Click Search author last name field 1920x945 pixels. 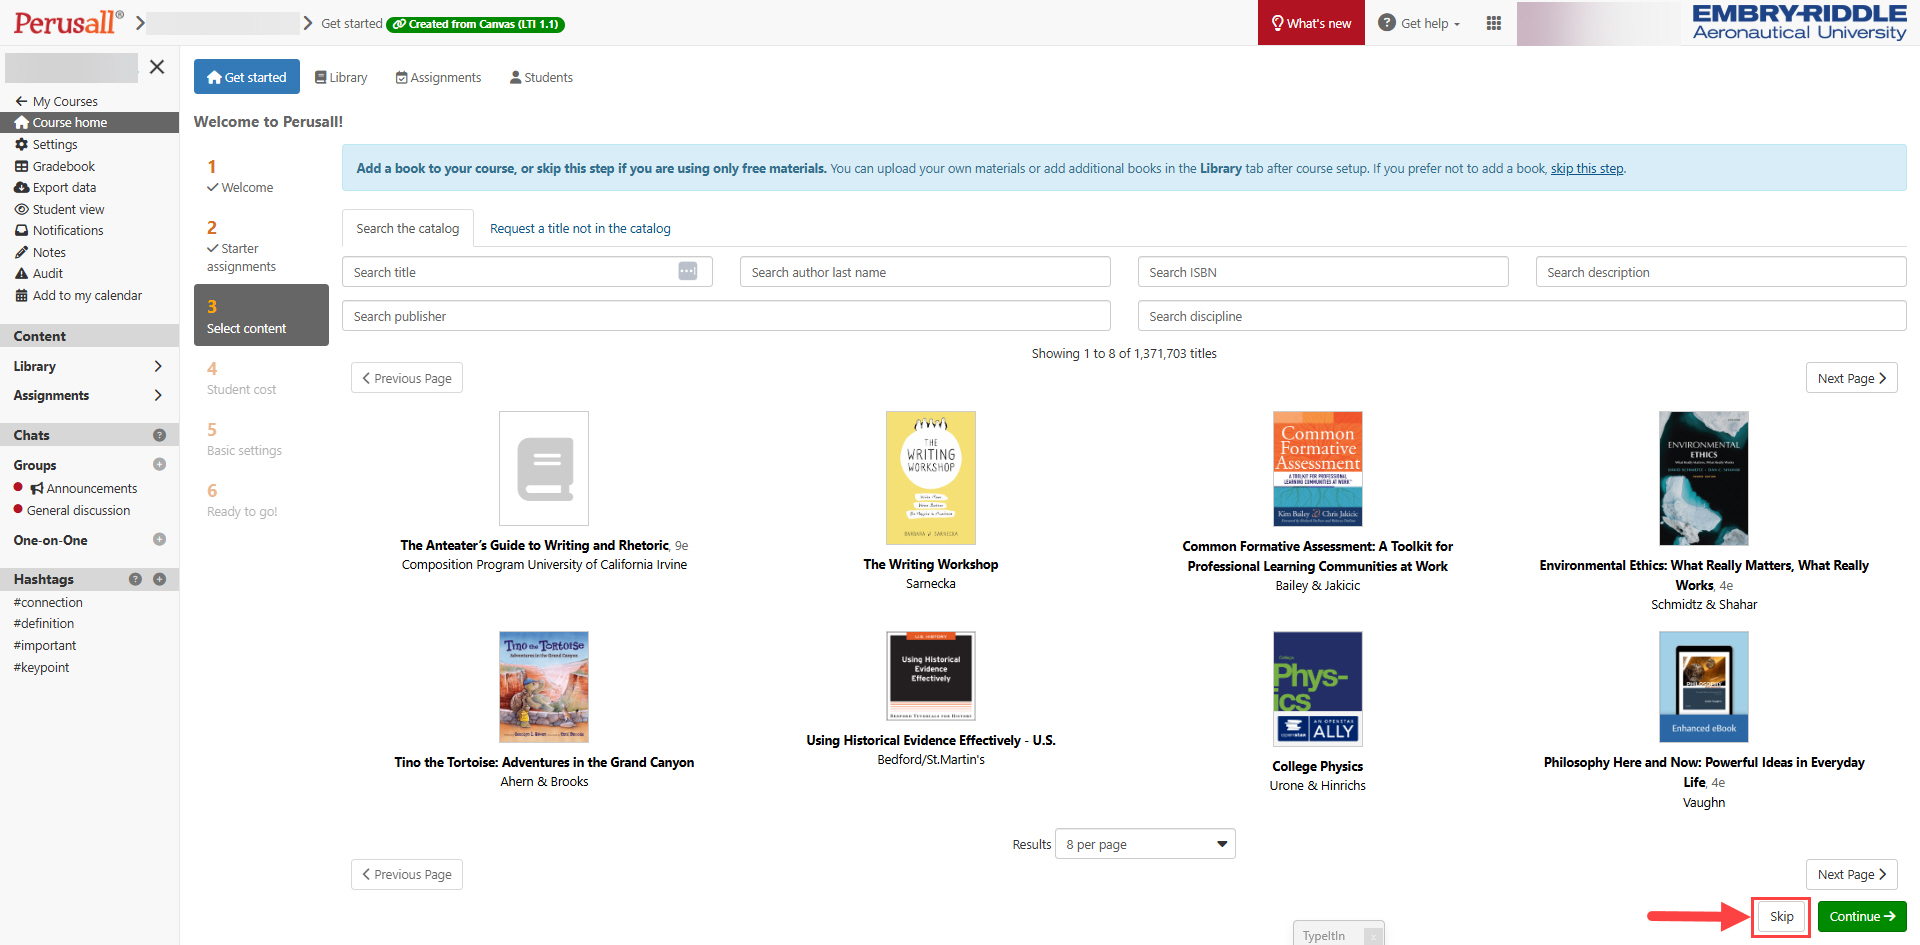925,272
